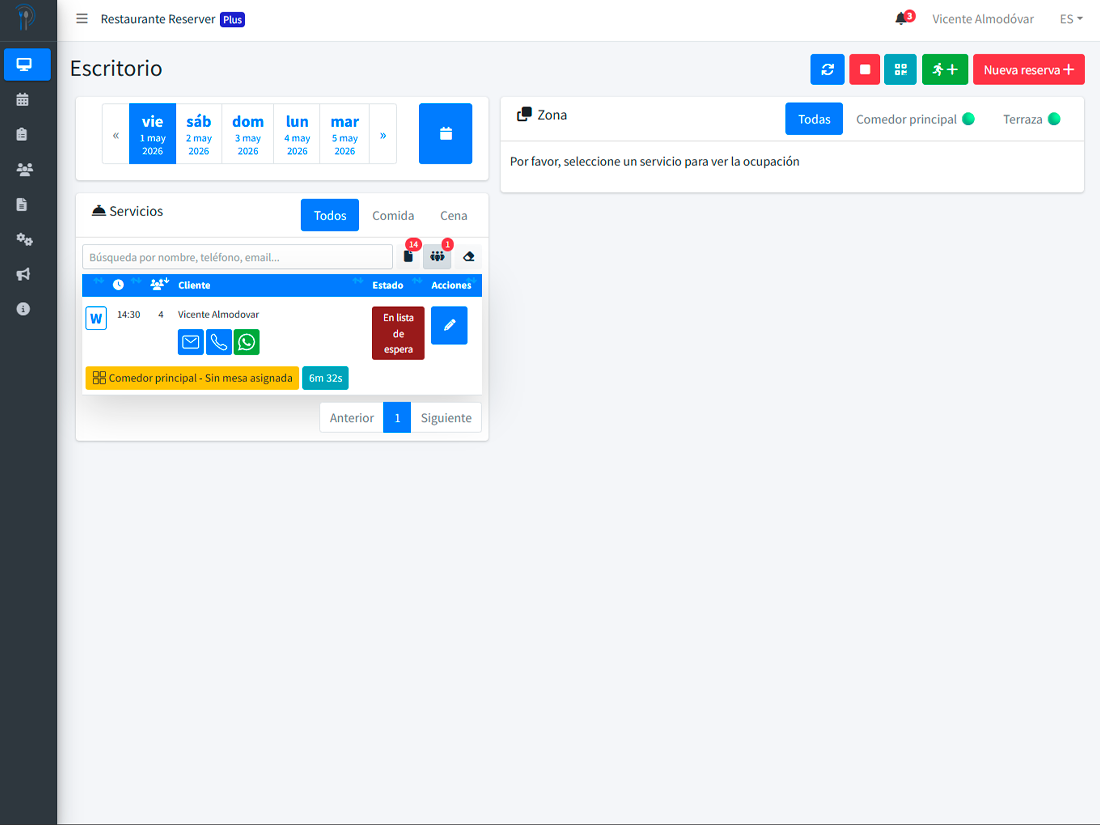Click the teal QR code button
The height and width of the screenshot is (825, 1100).
[900, 69]
